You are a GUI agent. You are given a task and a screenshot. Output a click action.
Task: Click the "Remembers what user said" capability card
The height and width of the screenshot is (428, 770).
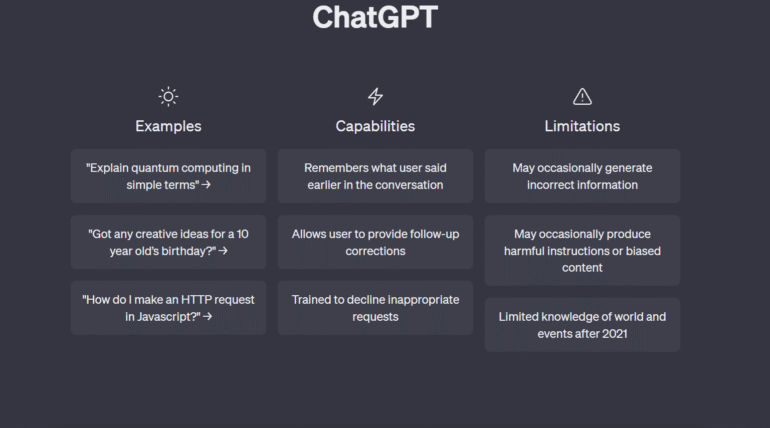pyautogui.click(x=375, y=176)
